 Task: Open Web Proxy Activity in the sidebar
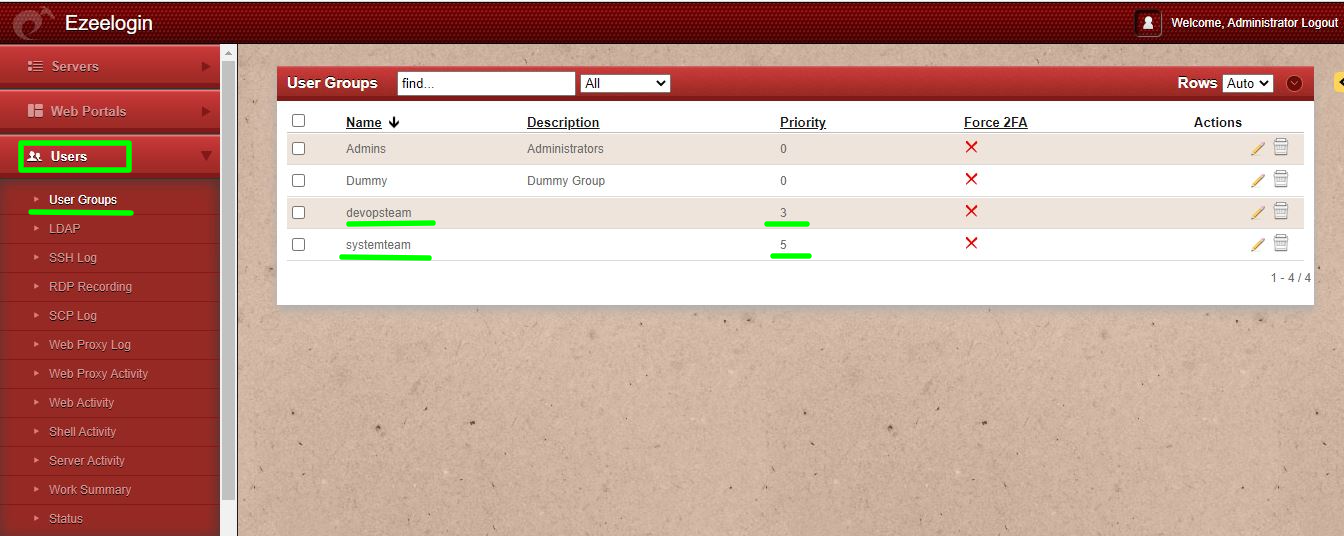point(98,373)
